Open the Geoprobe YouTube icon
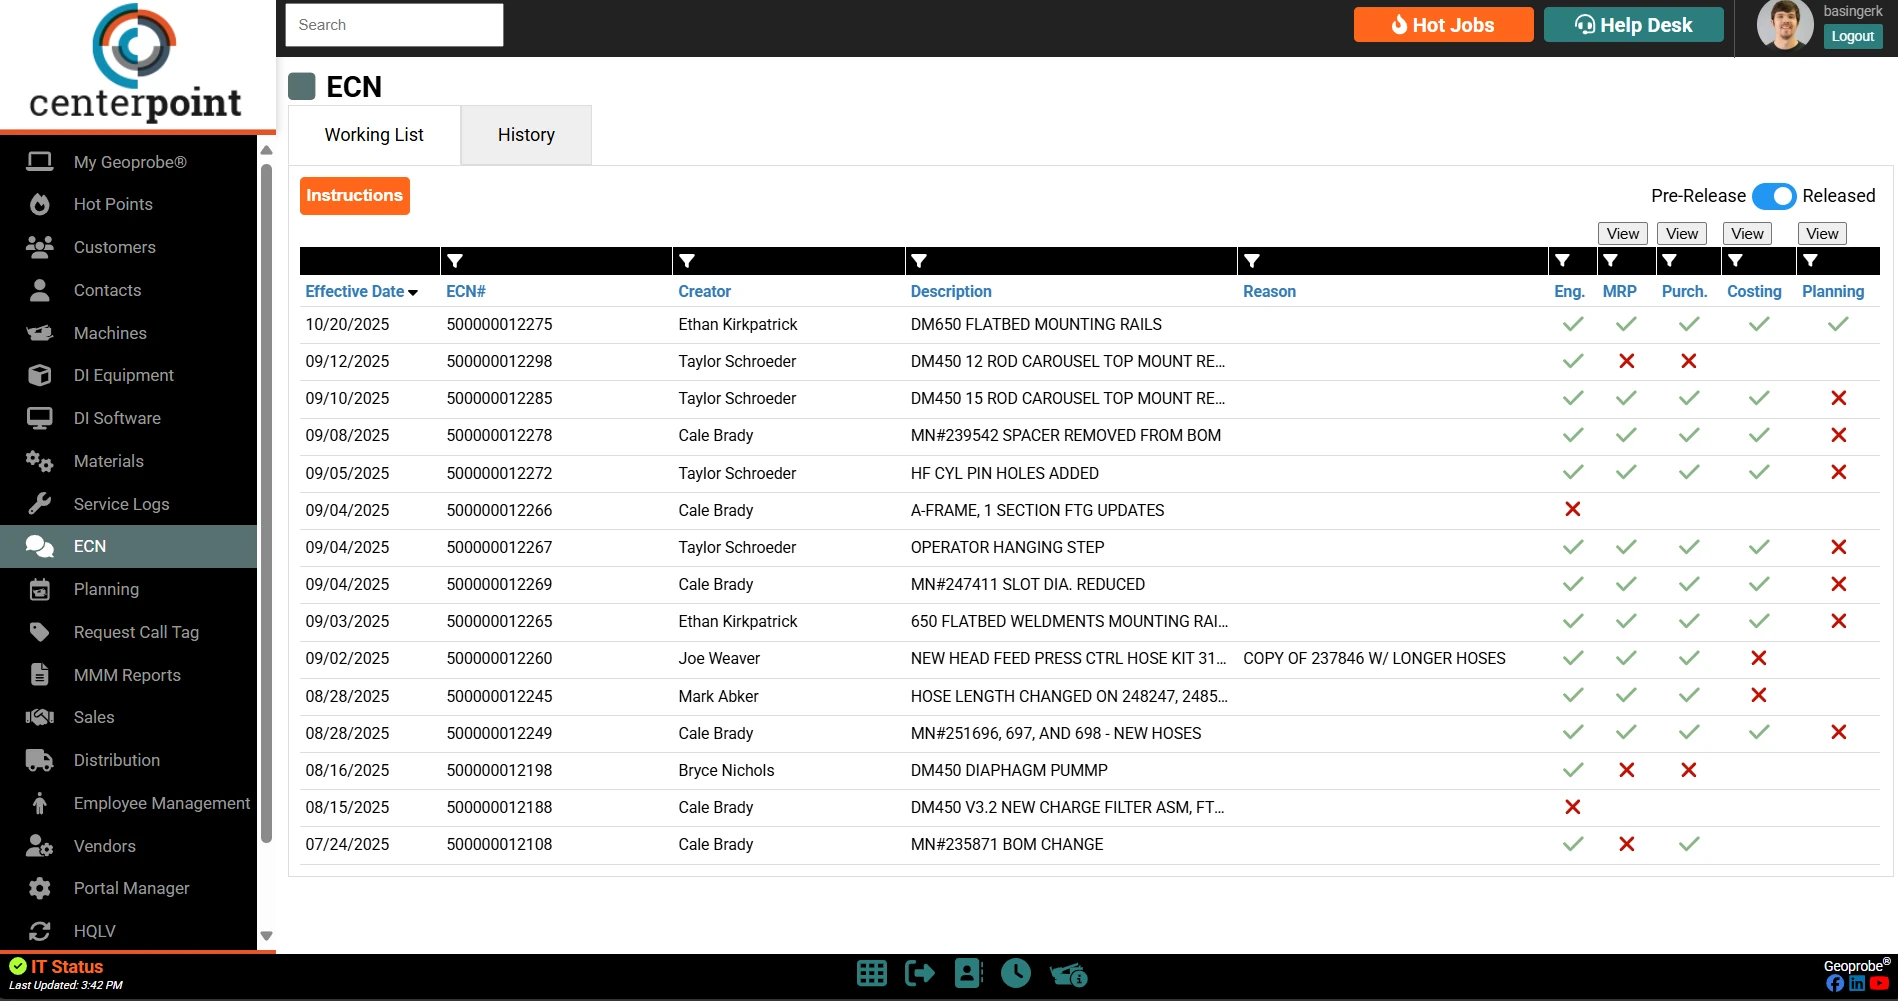This screenshot has height=1001, width=1898. (x=1879, y=984)
